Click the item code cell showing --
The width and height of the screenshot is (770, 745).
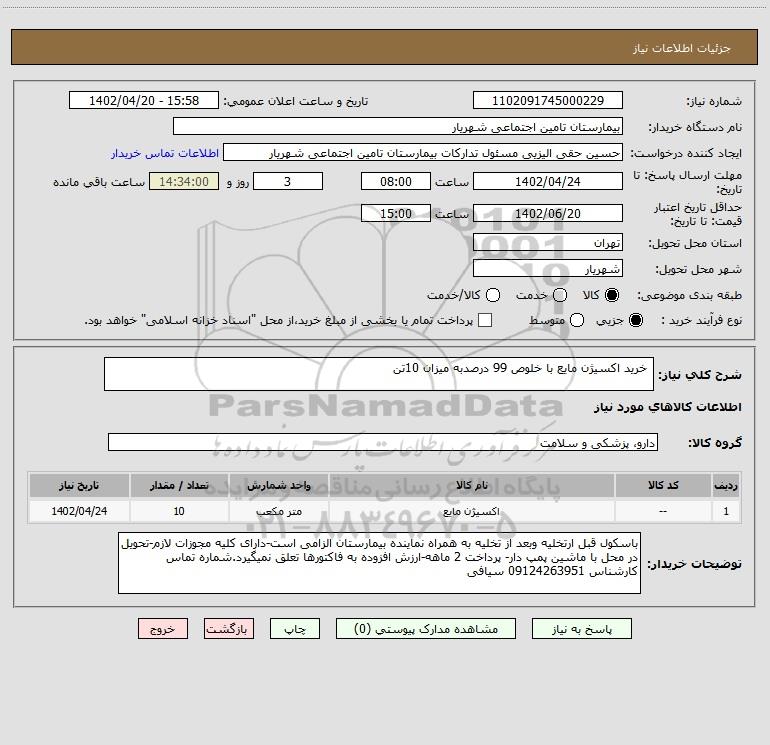tap(663, 511)
